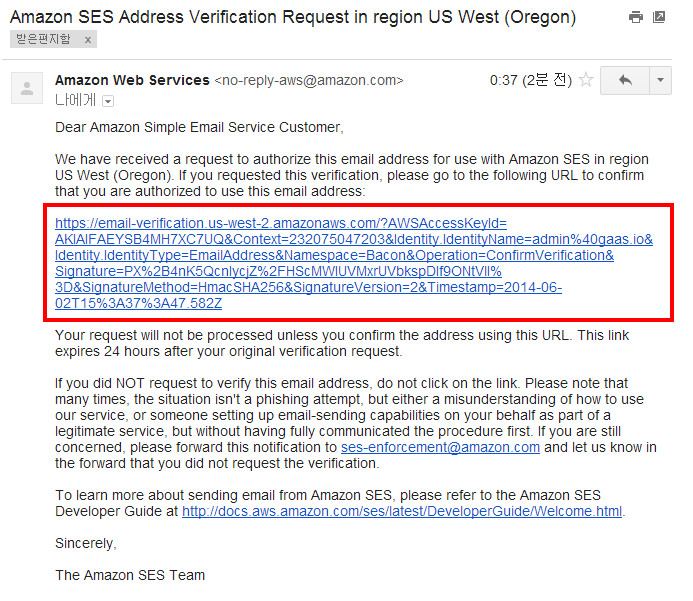Reply using the arrow button
This screenshot has width=693, height=601.
tap(626, 80)
